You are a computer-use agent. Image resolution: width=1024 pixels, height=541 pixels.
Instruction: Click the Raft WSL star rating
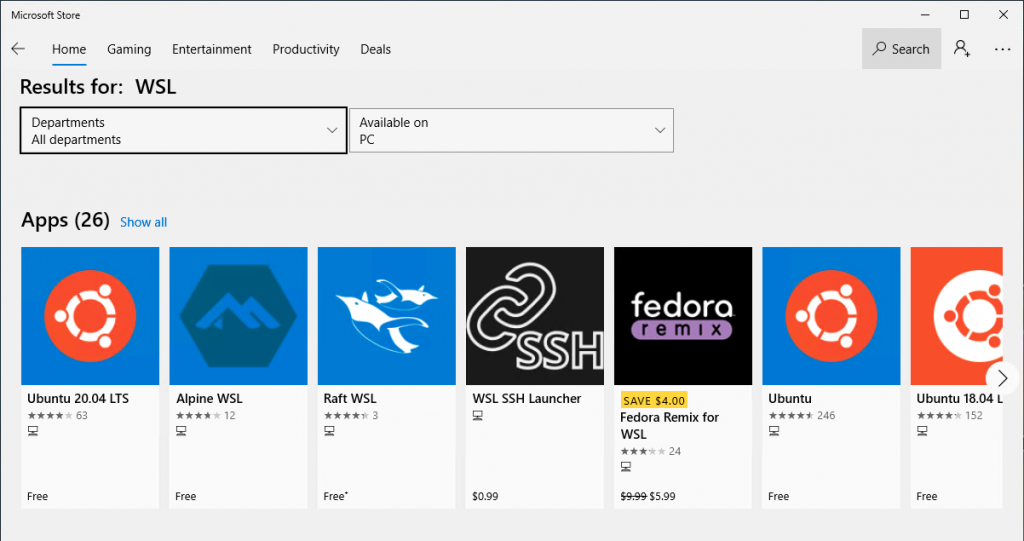click(347, 416)
